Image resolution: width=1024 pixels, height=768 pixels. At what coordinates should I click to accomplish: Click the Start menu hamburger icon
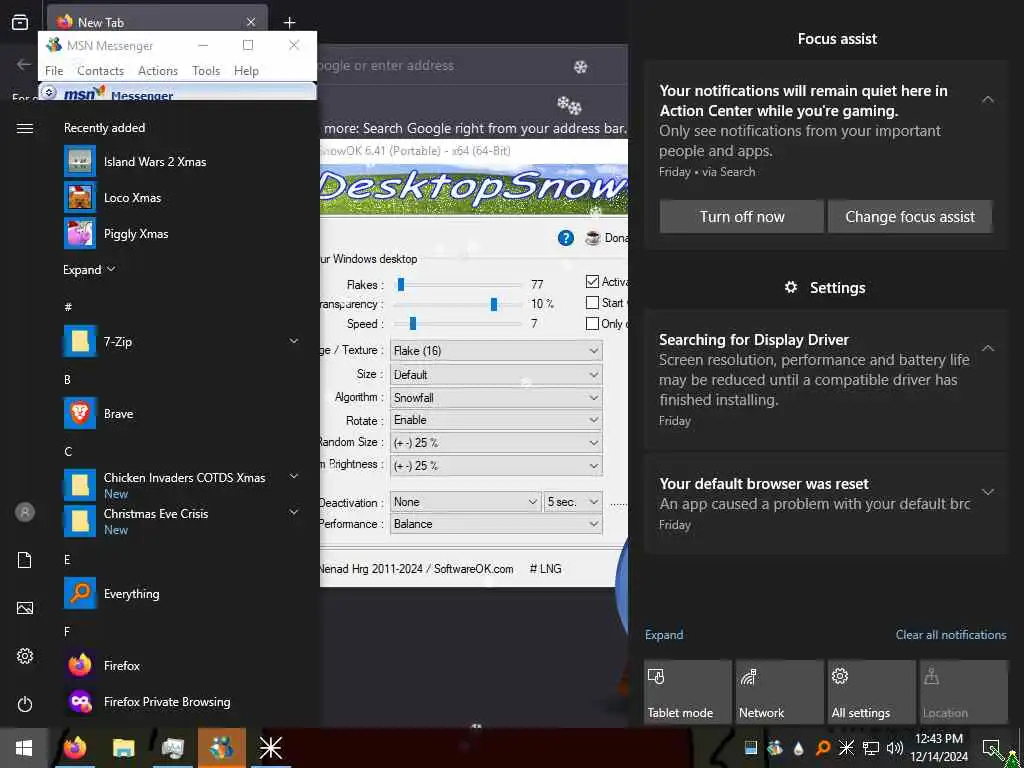[x=25, y=128]
